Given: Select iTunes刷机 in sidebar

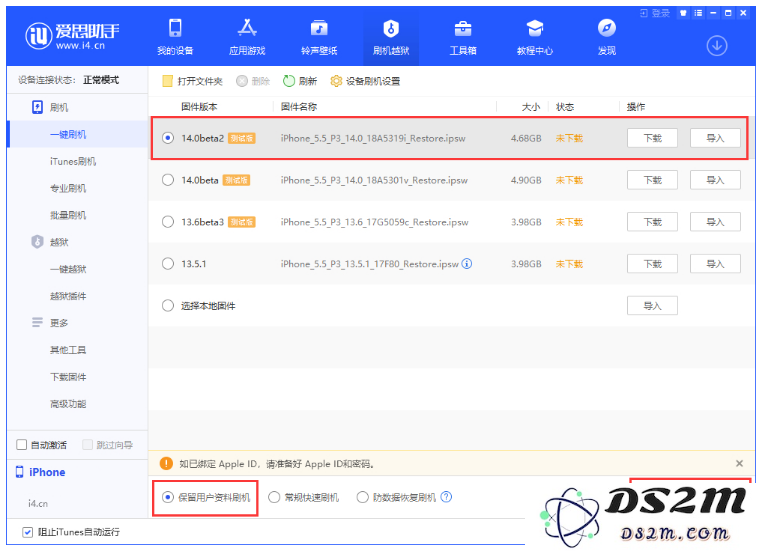Looking at the screenshot, I should point(73,162).
